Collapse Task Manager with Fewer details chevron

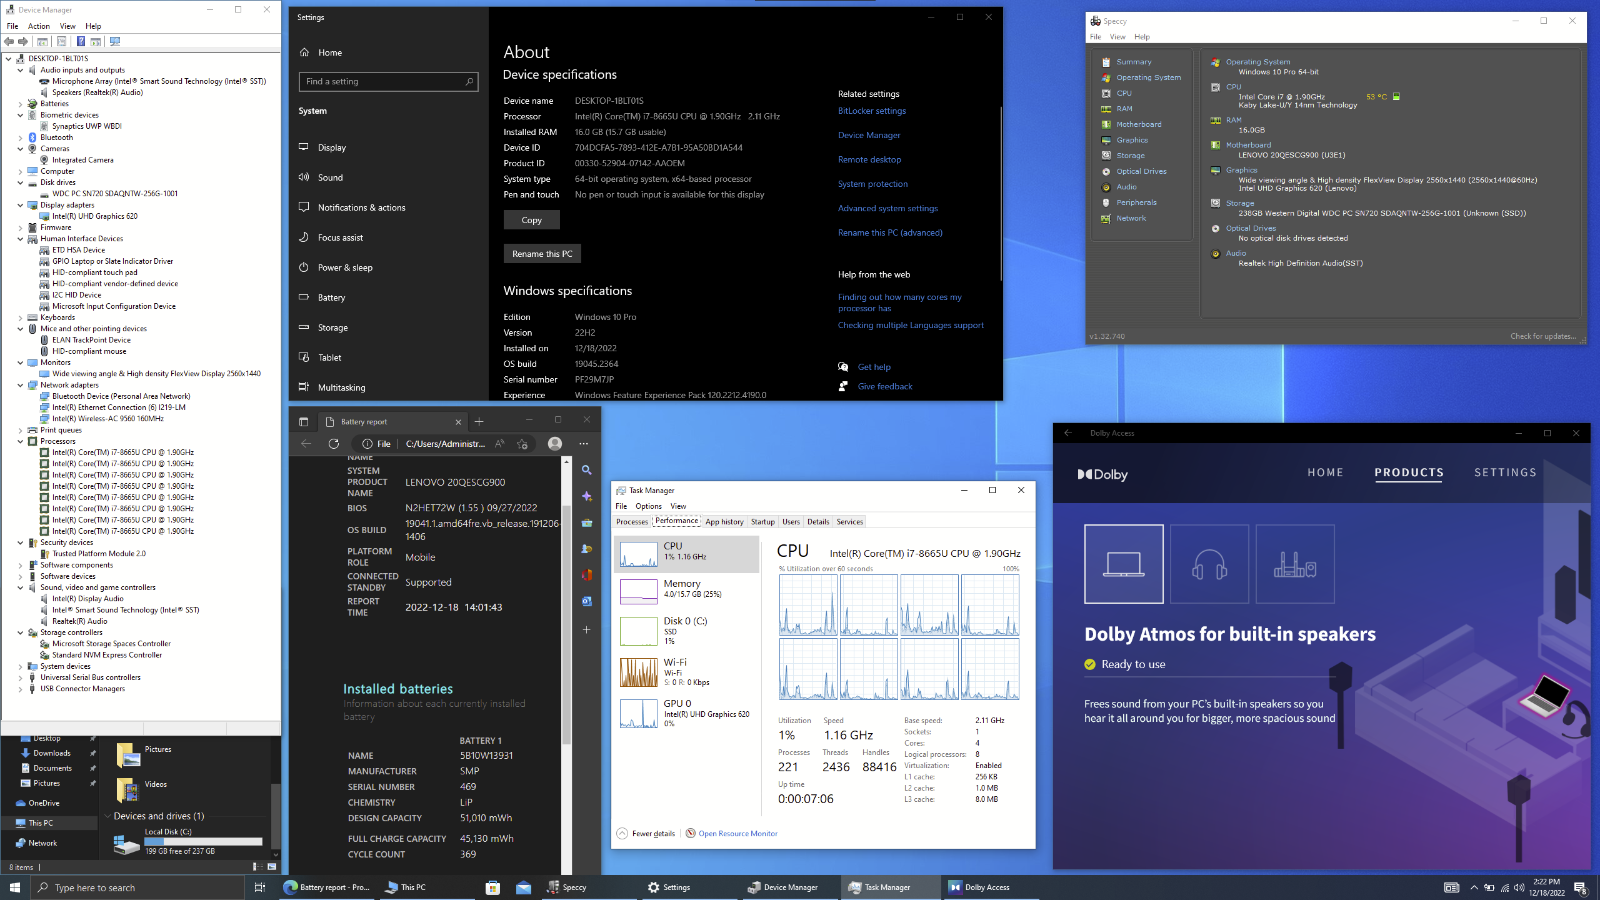point(622,833)
